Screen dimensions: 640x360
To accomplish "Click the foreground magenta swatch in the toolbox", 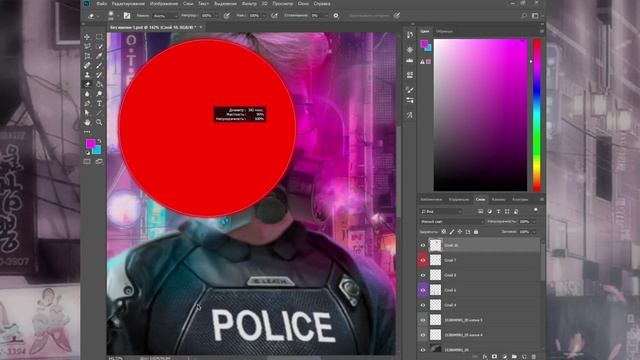I will point(90,143).
